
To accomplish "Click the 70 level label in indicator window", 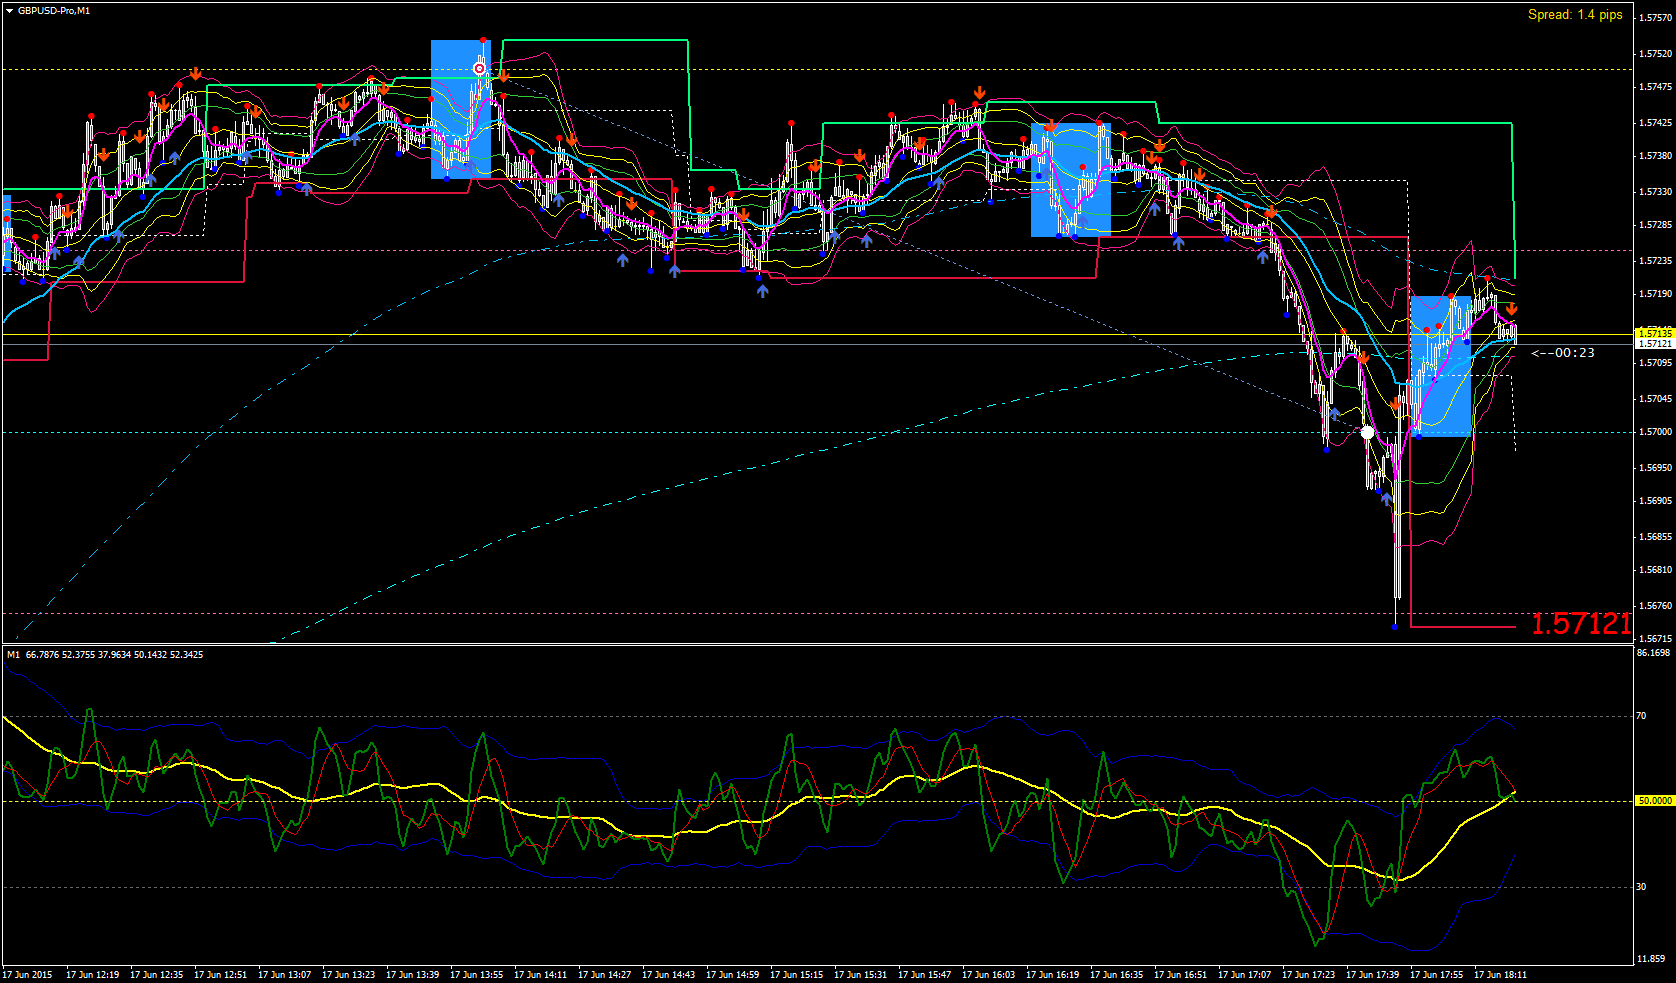I will pos(1642,716).
